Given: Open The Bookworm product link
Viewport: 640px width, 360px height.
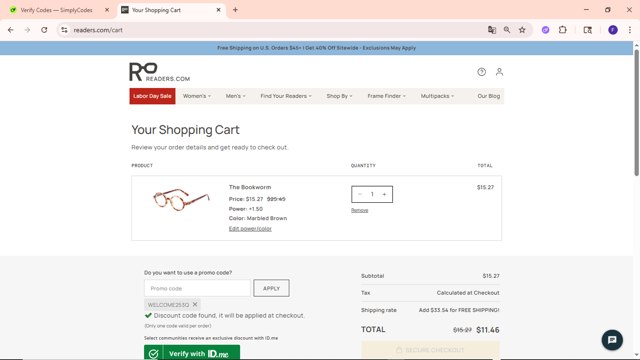Looking at the screenshot, I should (250, 187).
